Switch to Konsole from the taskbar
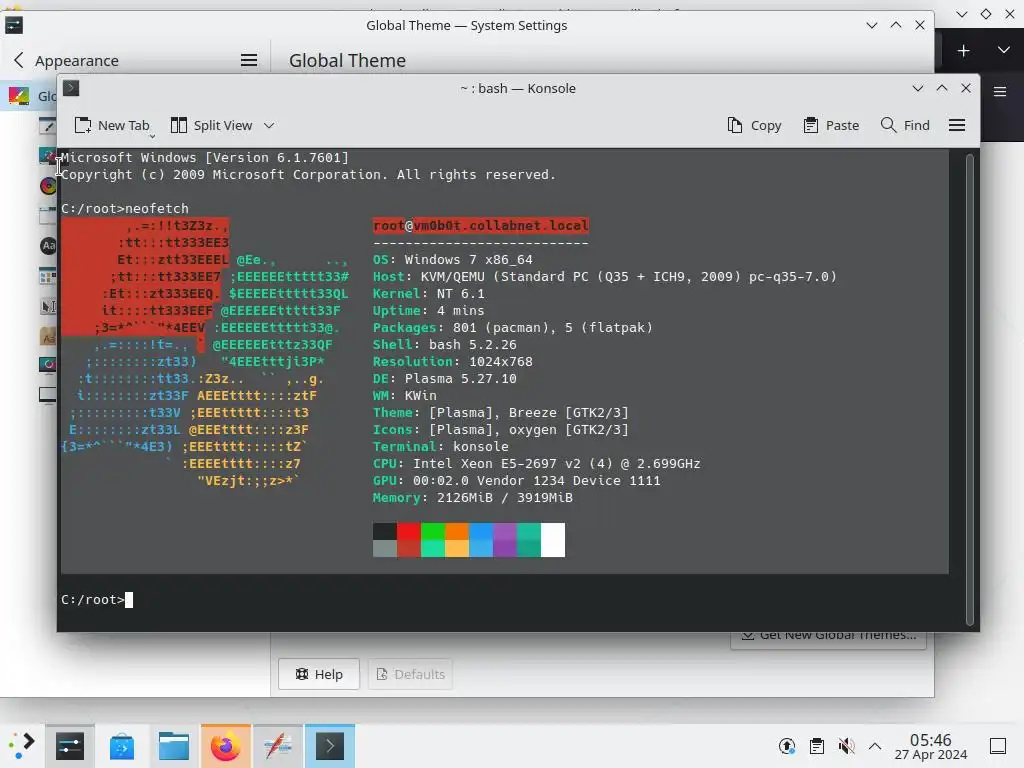Viewport: 1024px width, 768px height. (330, 746)
